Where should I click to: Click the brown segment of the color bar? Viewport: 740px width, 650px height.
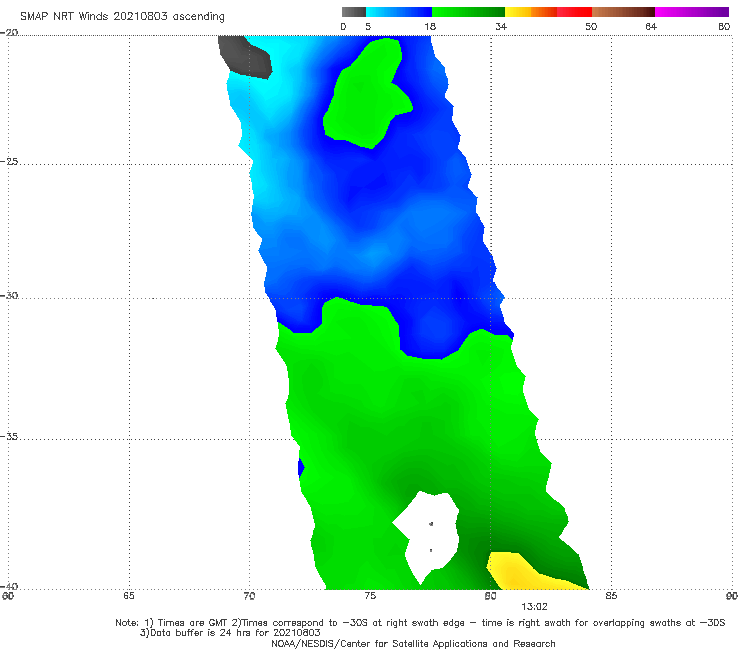tap(623, 12)
